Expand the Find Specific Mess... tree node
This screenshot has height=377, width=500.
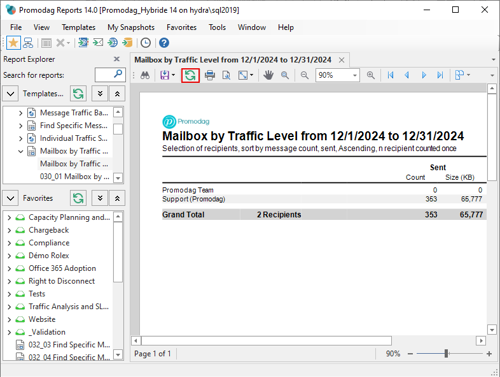coord(20,126)
